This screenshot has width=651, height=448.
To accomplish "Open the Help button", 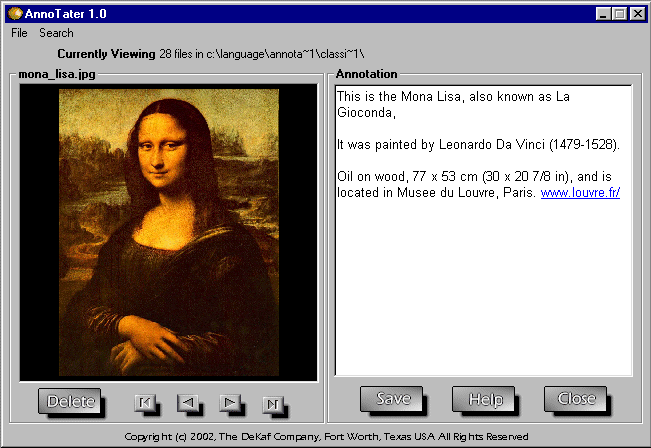I will point(484,399).
